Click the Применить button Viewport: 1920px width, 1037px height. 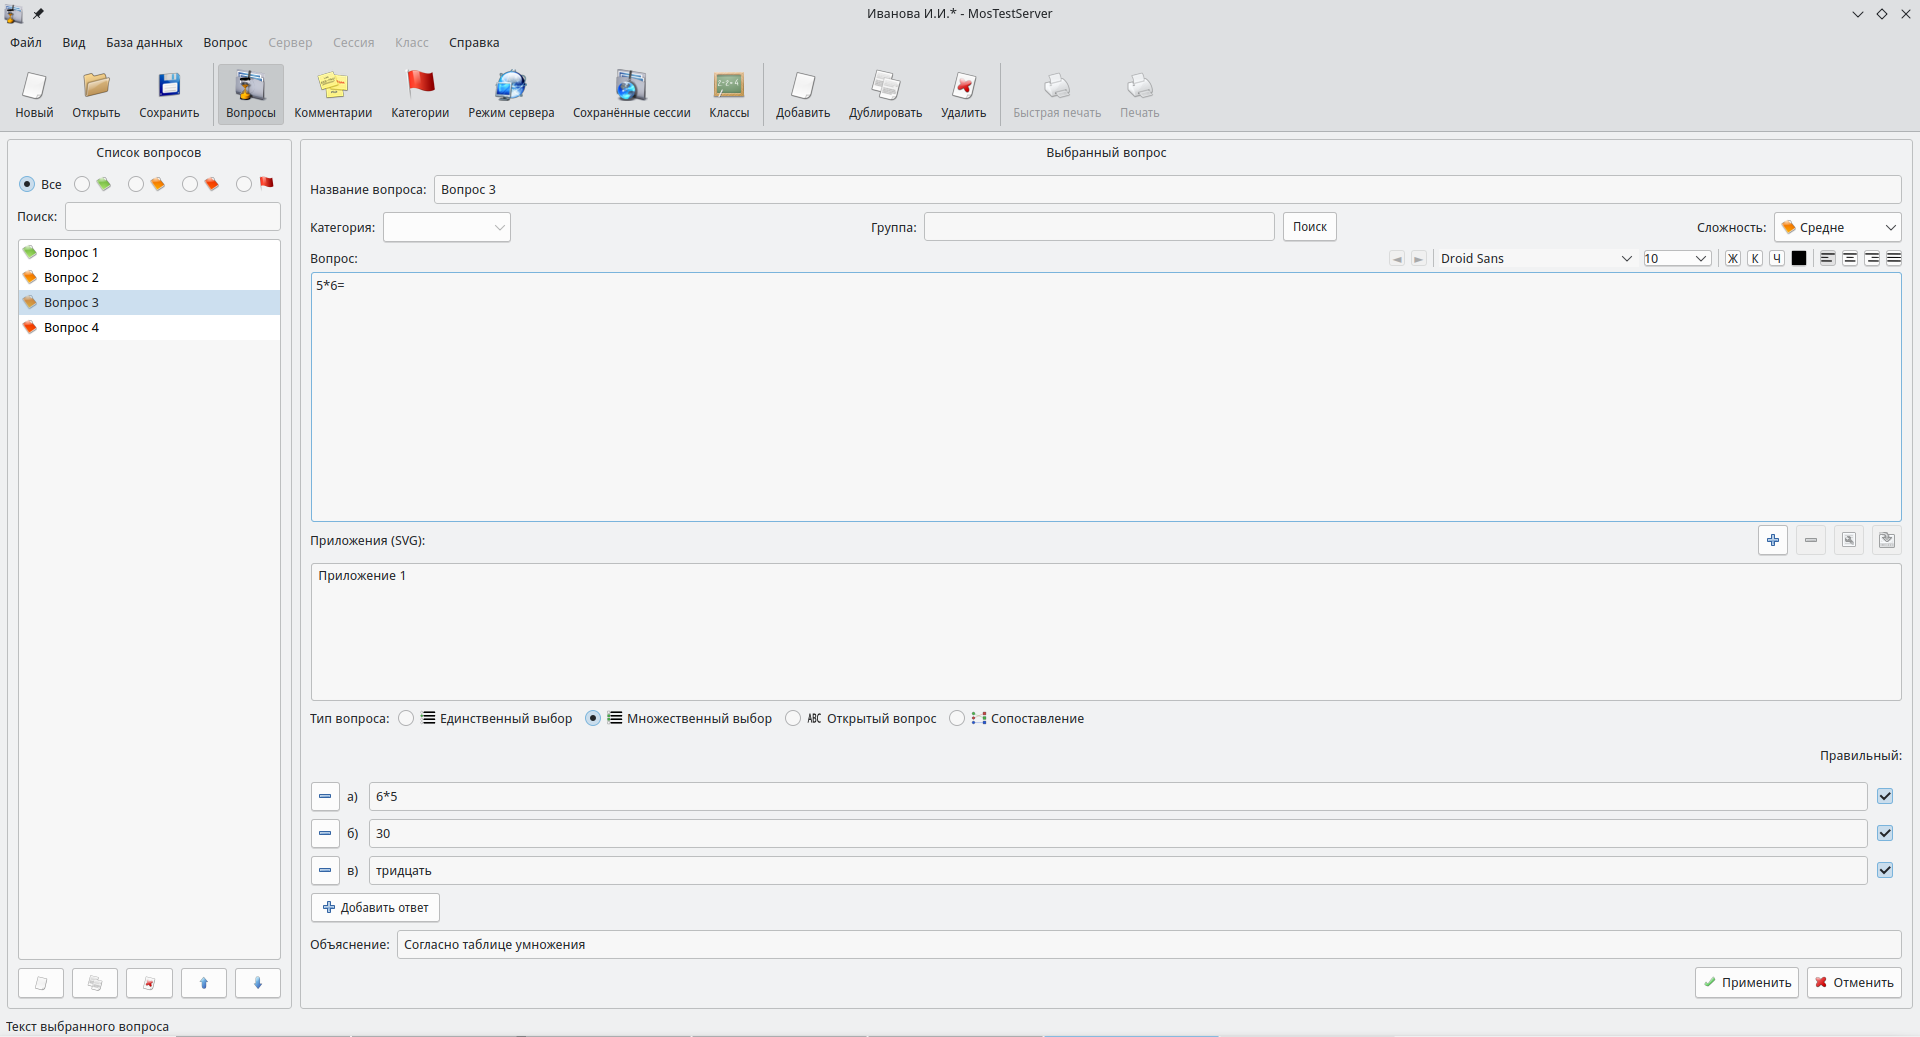(x=1746, y=983)
